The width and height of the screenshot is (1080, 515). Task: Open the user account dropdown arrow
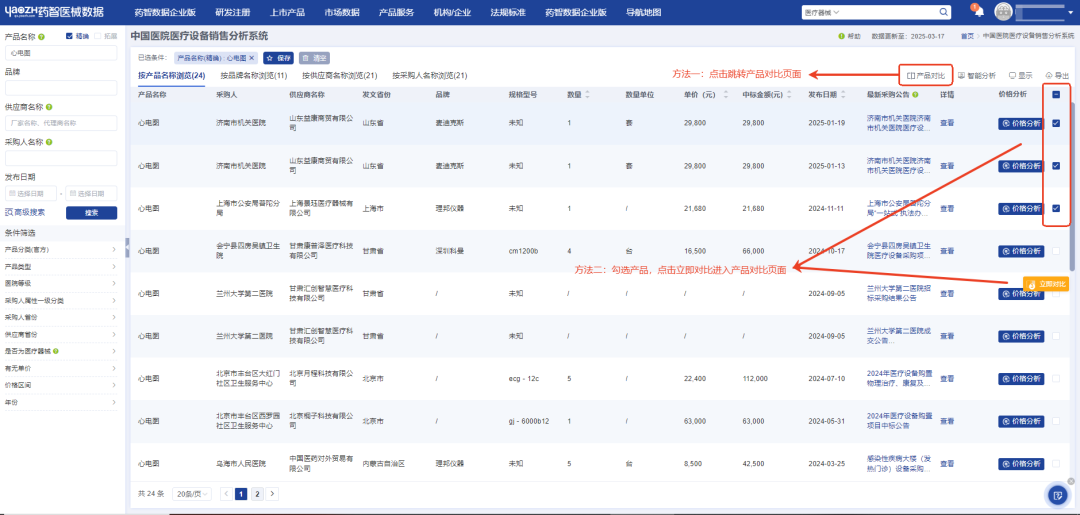click(x=1070, y=12)
